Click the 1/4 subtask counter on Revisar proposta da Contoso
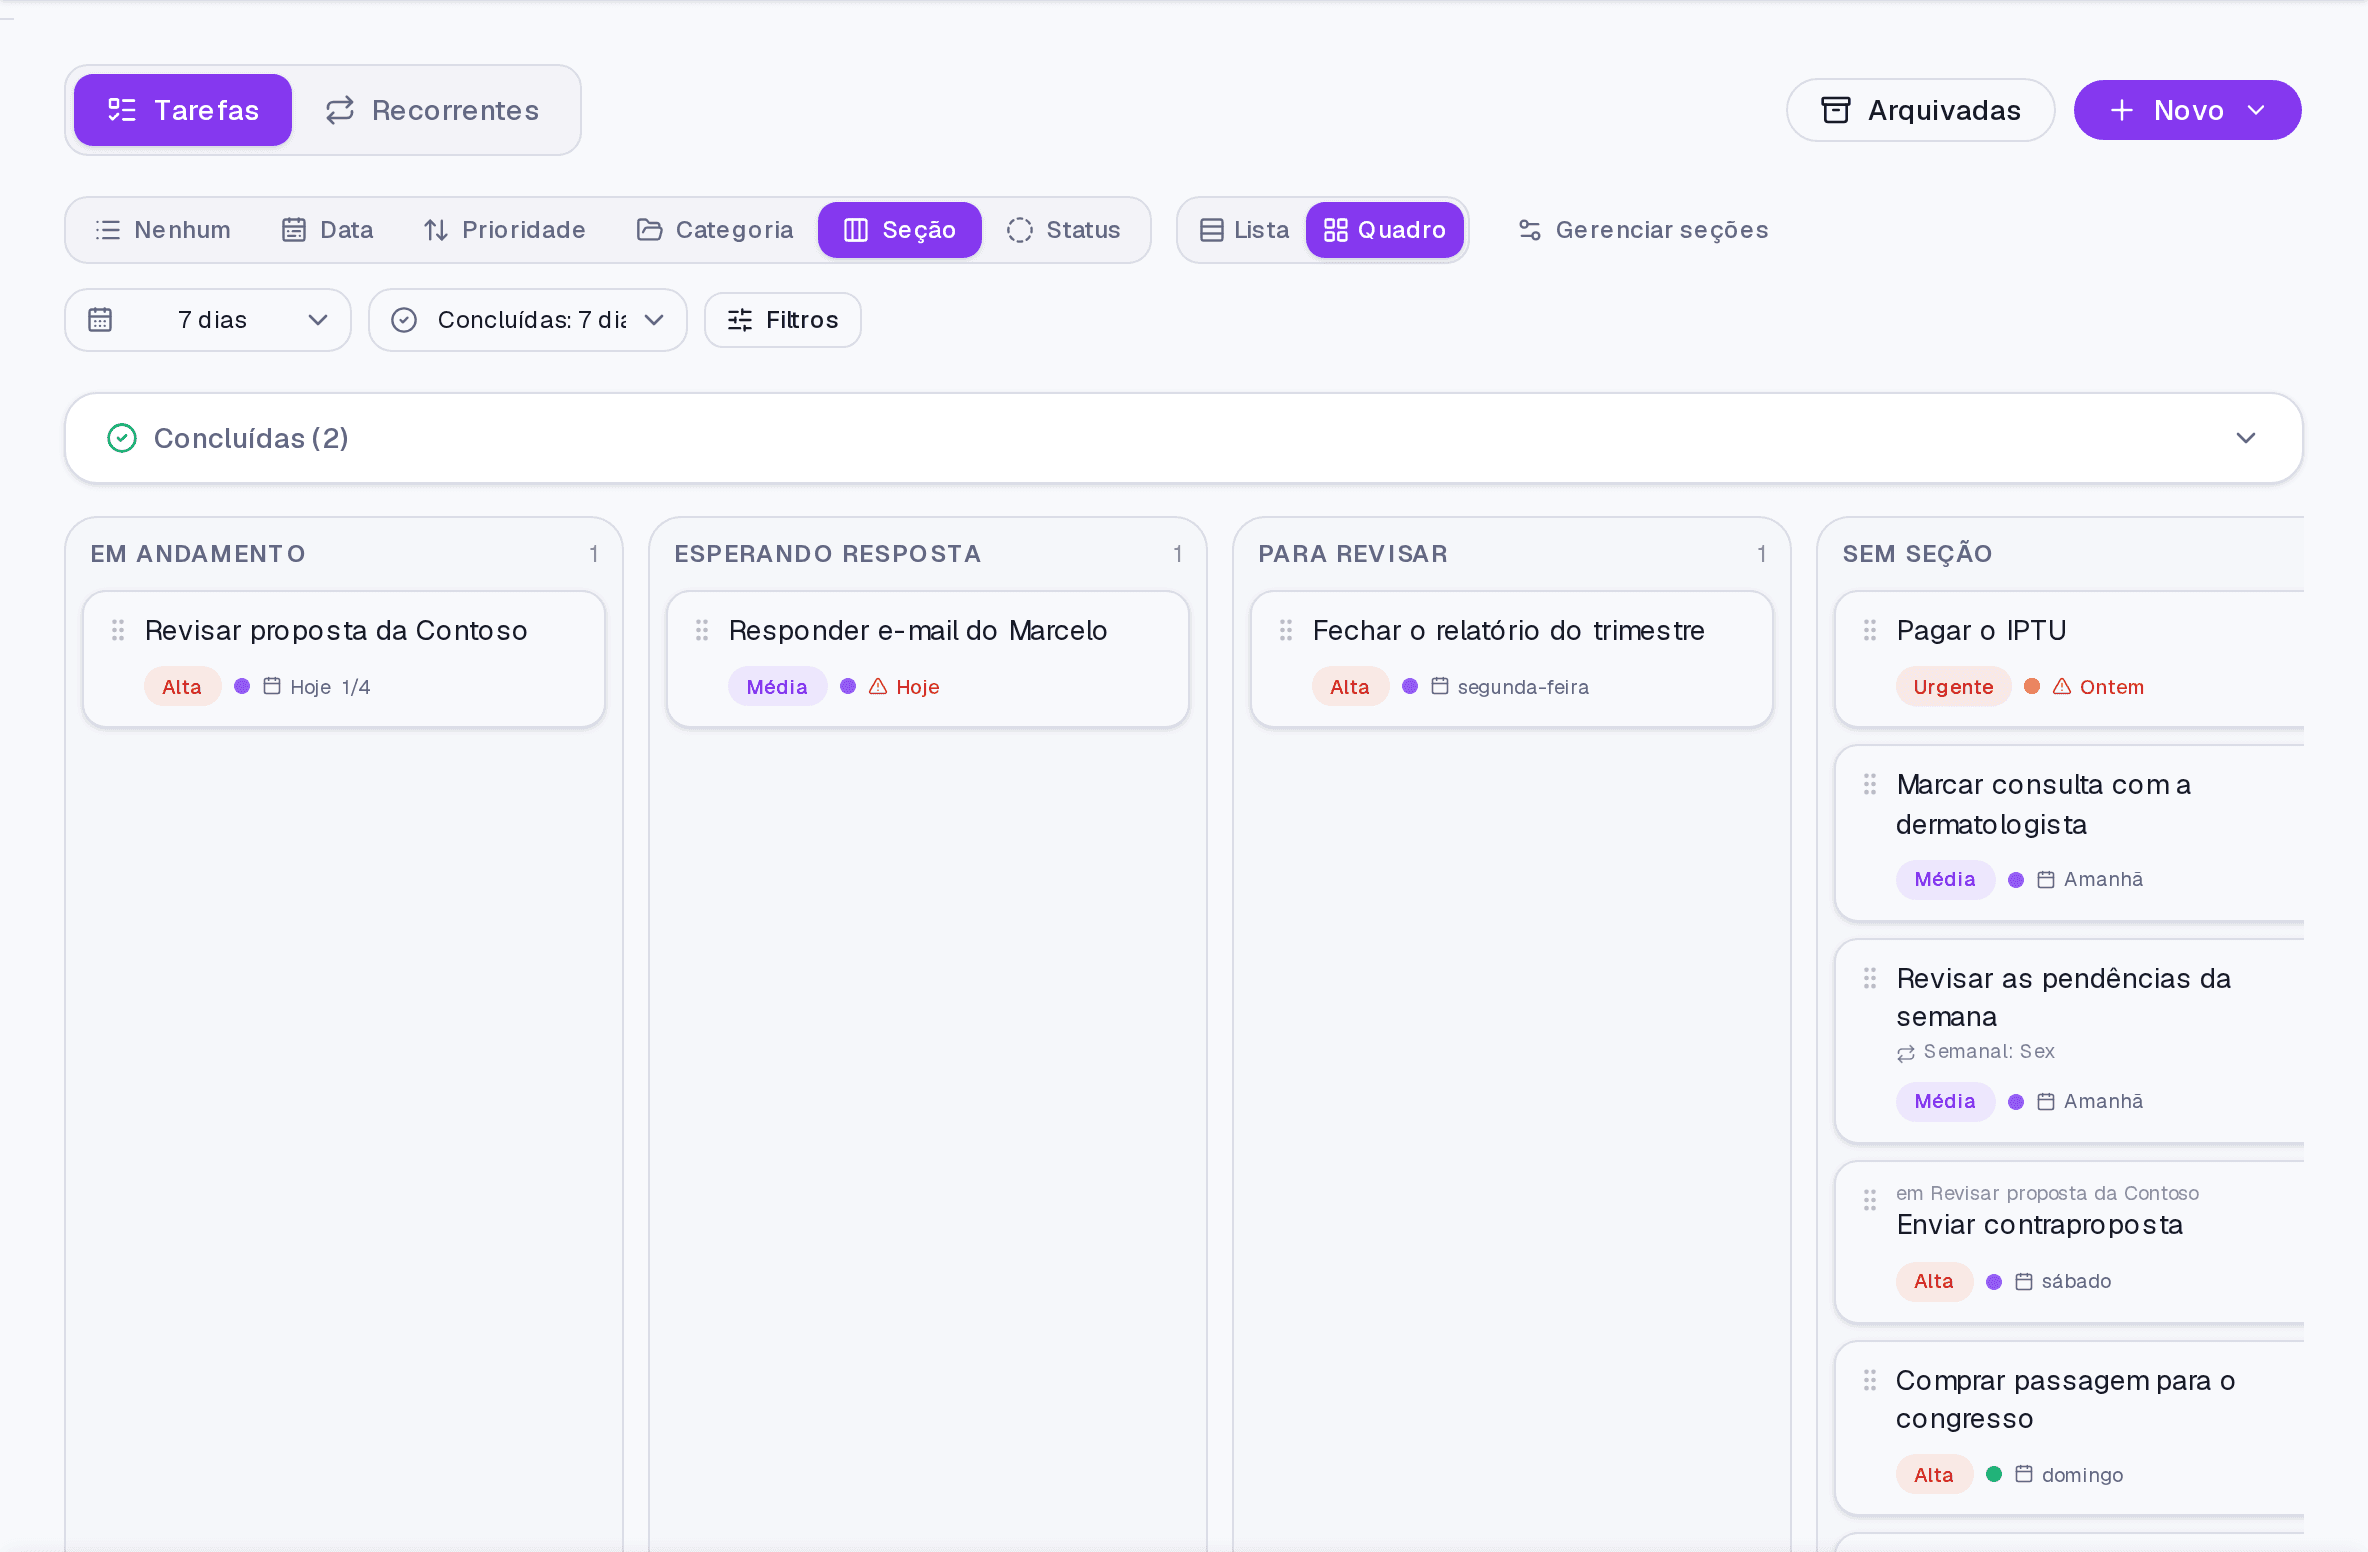 (x=356, y=687)
